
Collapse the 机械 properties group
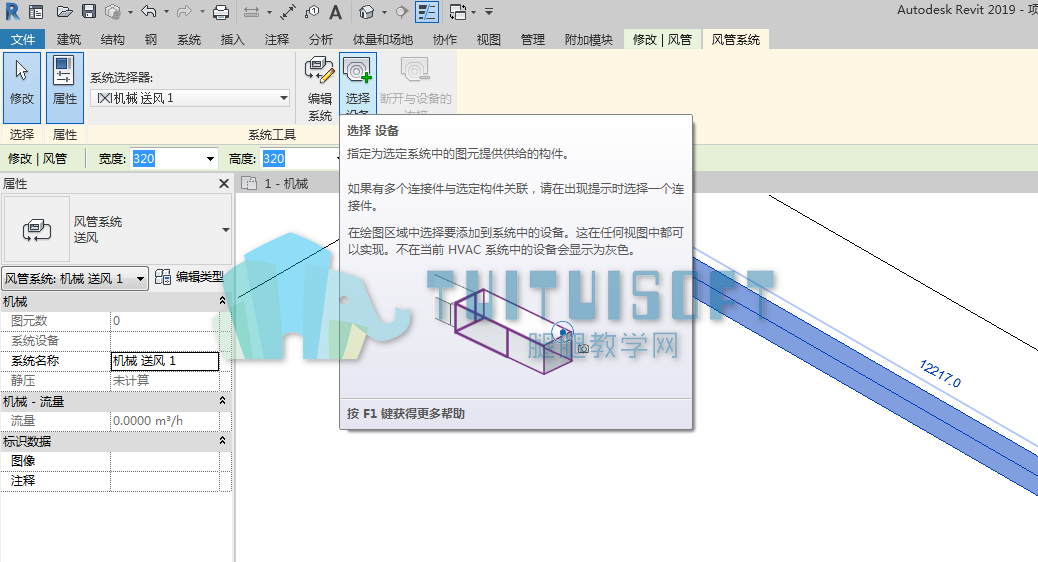[x=222, y=301]
